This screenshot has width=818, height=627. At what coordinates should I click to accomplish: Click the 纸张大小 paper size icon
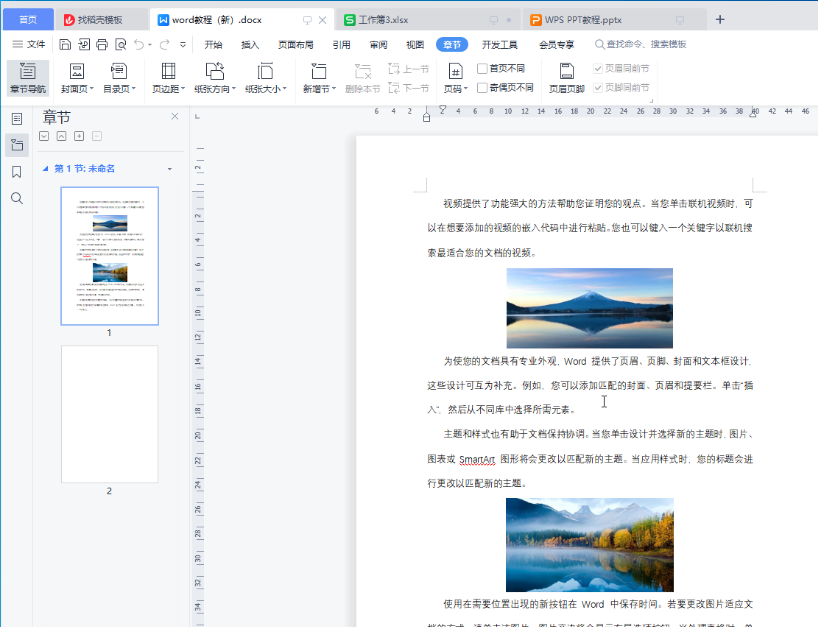265,71
